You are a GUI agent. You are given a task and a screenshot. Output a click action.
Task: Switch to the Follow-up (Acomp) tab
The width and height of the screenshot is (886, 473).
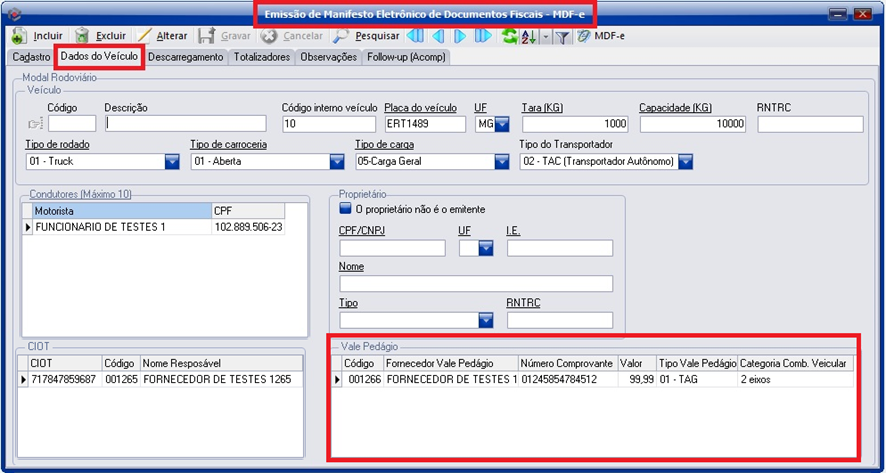coord(407,58)
